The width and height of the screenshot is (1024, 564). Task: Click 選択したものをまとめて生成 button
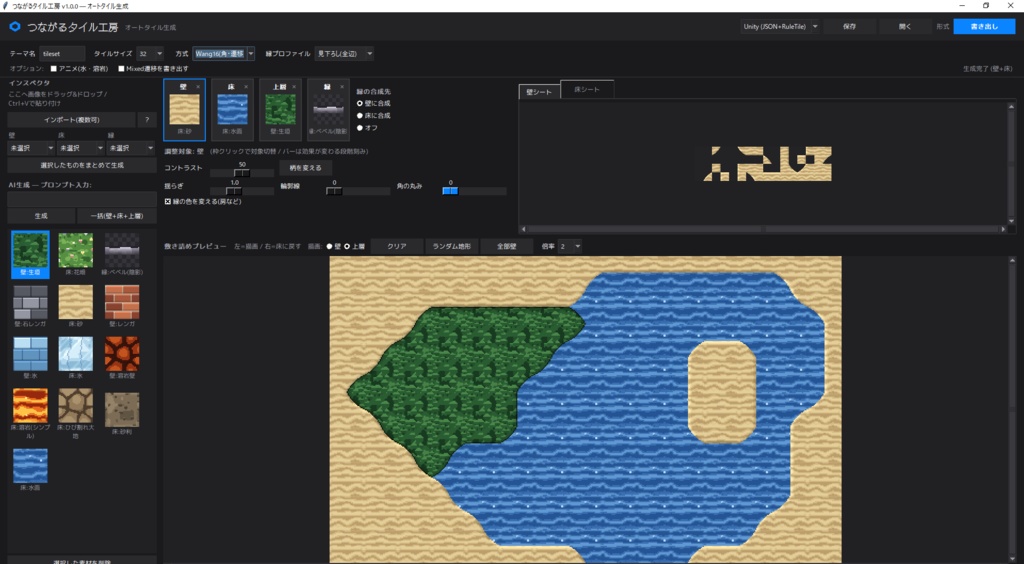pyautogui.click(x=82, y=165)
